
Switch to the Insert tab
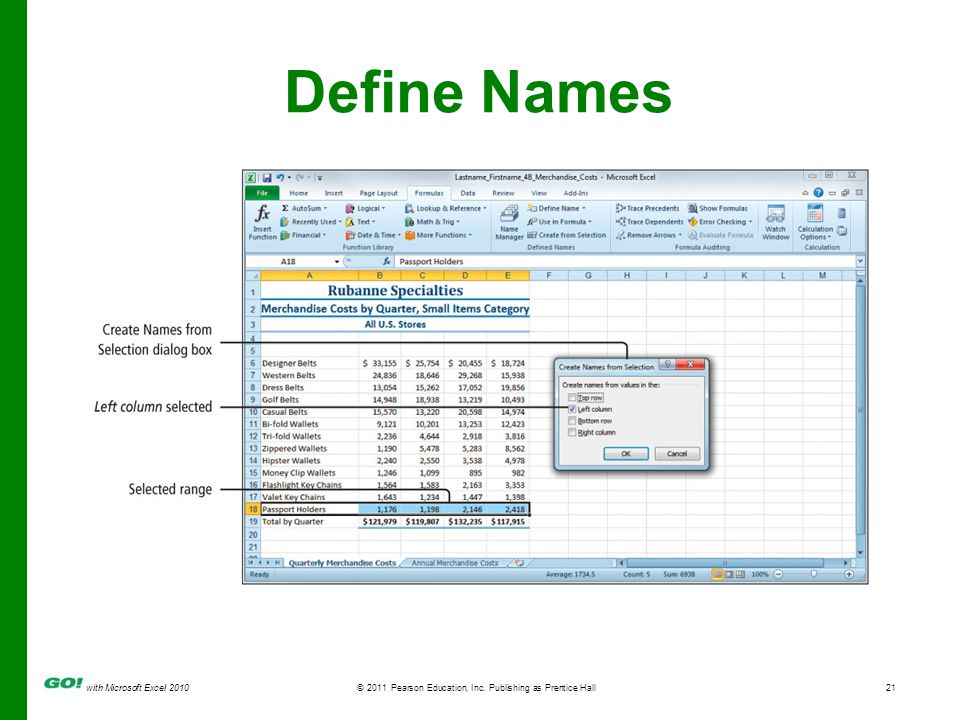pyautogui.click(x=334, y=193)
